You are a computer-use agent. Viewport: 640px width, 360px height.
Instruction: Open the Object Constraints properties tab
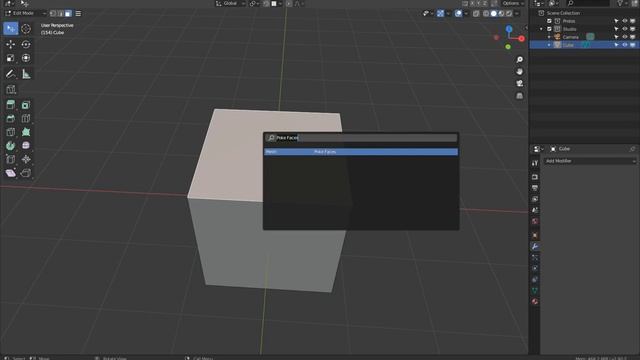point(535,280)
